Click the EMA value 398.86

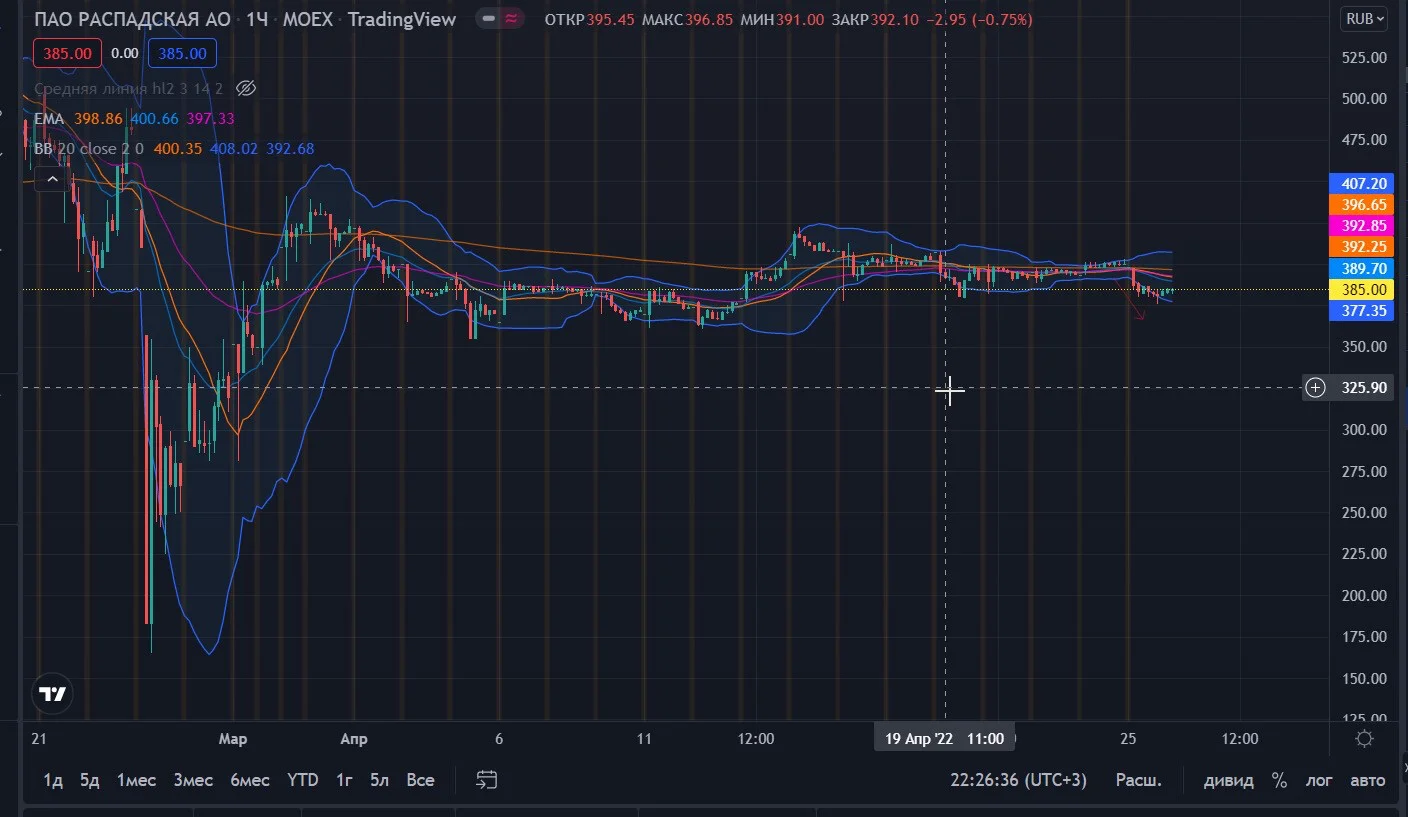[x=98, y=119]
